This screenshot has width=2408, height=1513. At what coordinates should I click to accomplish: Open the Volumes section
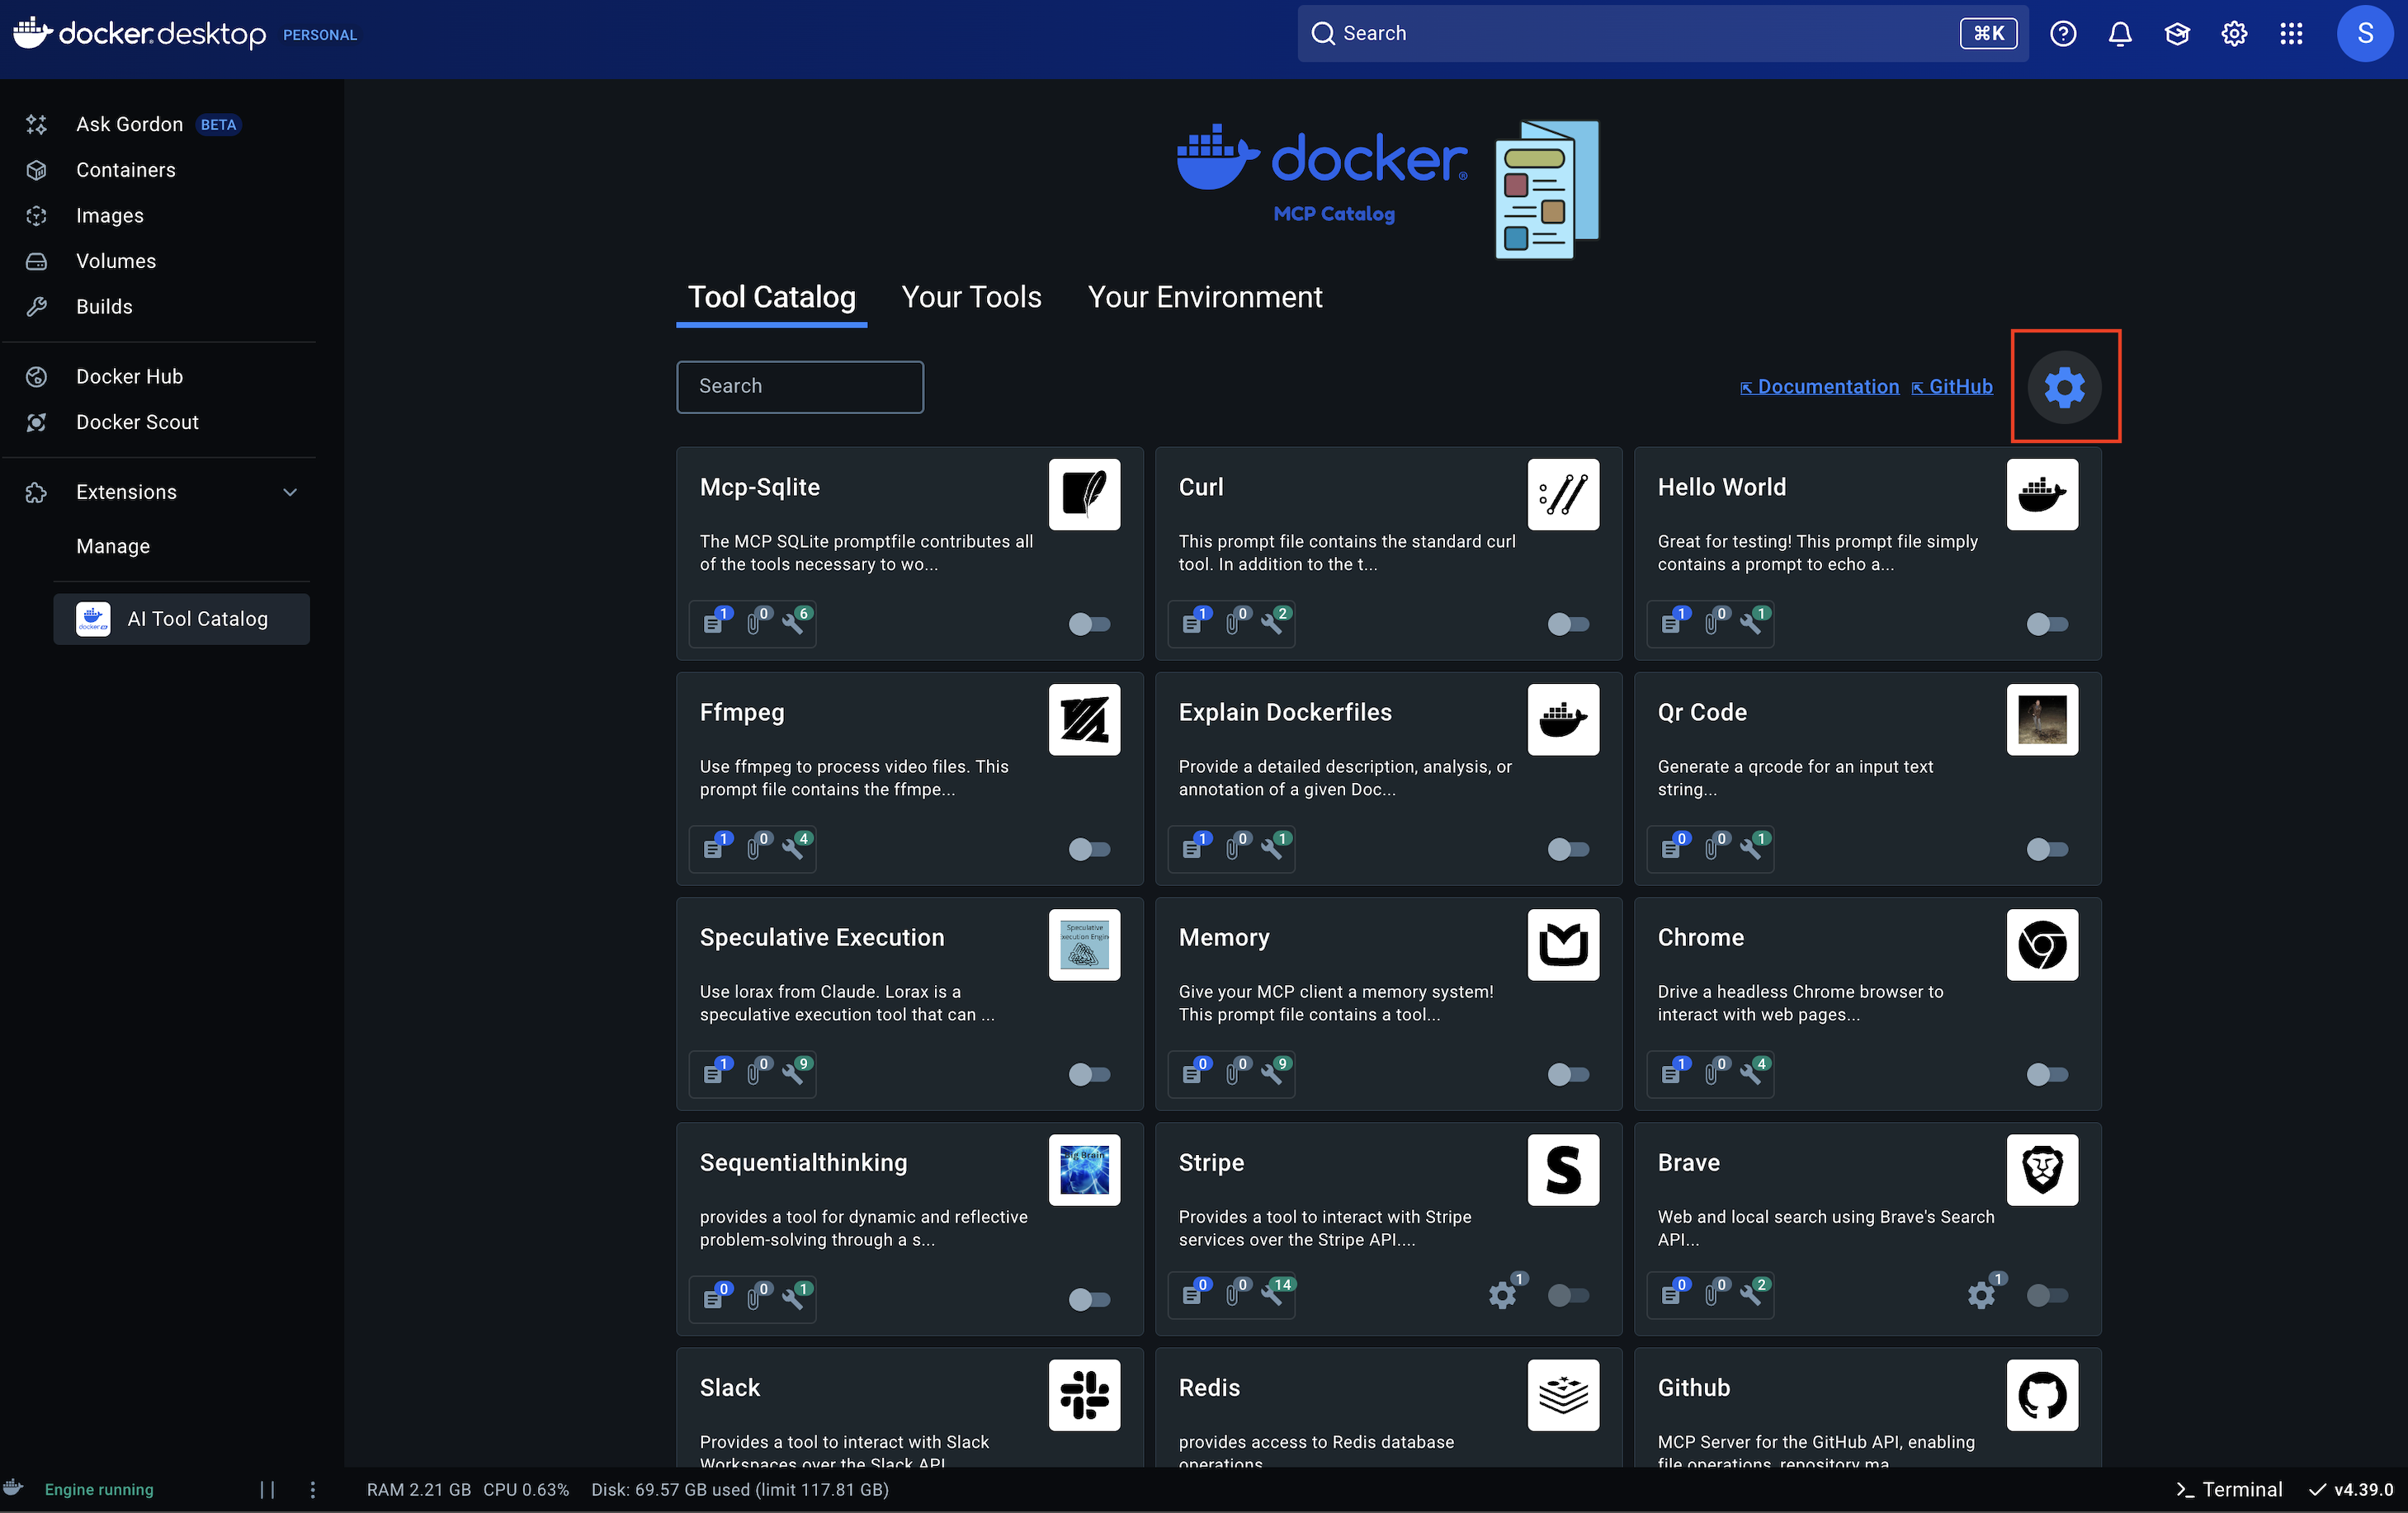pyautogui.click(x=116, y=261)
